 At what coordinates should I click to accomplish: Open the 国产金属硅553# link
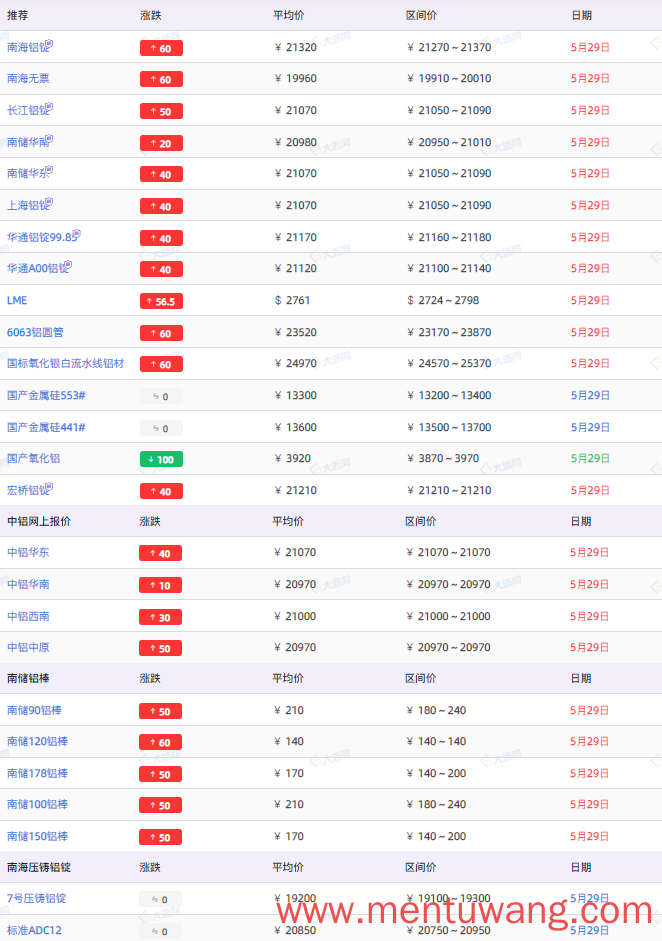(x=46, y=395)
